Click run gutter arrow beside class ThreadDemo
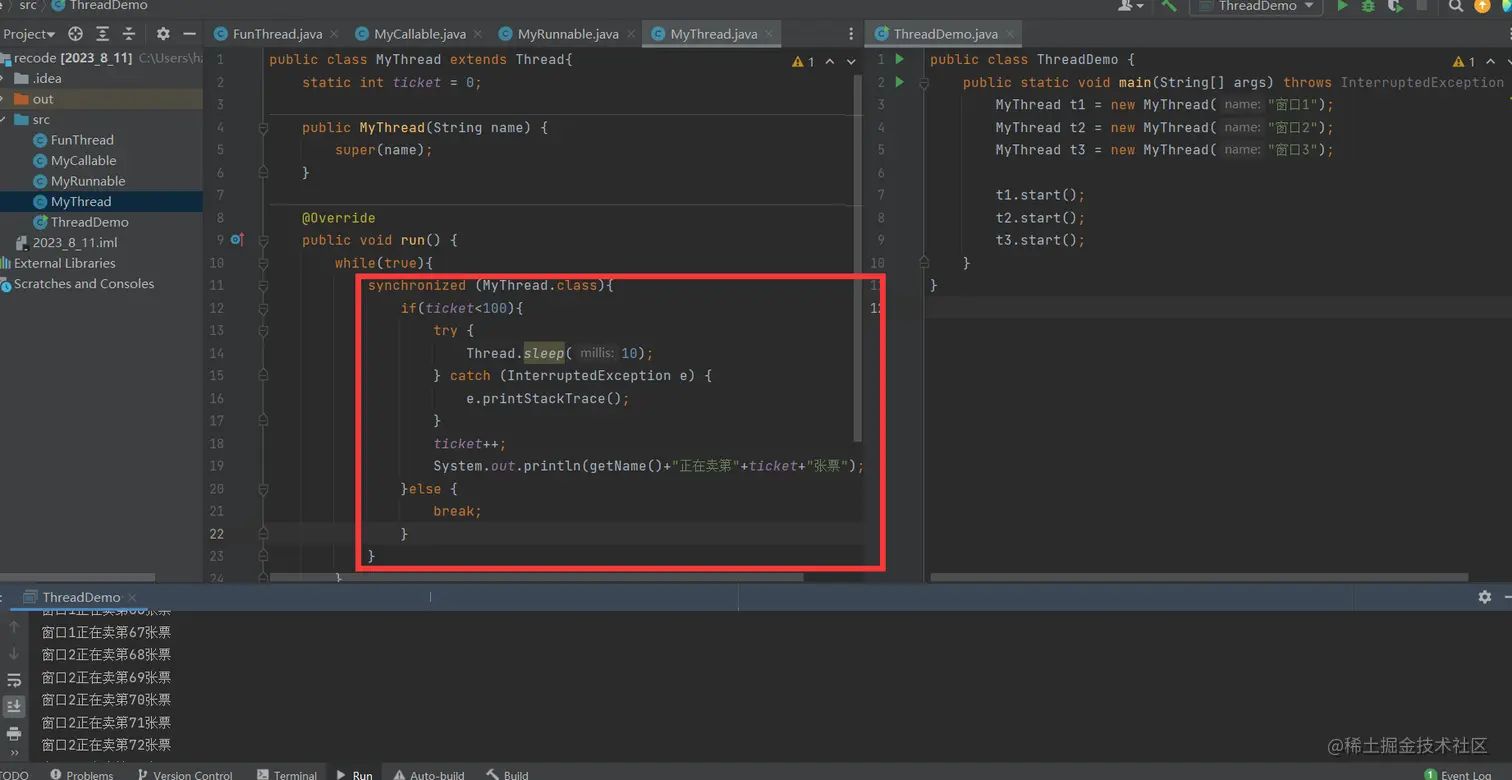 coord(899,60)
